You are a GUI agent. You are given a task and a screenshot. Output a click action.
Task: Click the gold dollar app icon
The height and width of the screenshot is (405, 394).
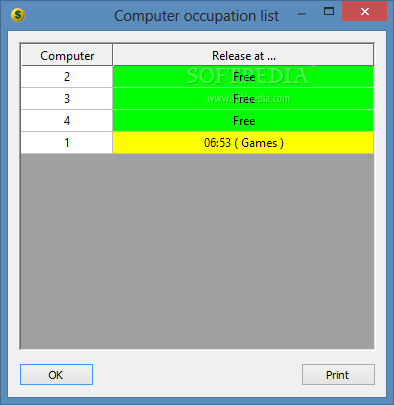tap(18, 15)
